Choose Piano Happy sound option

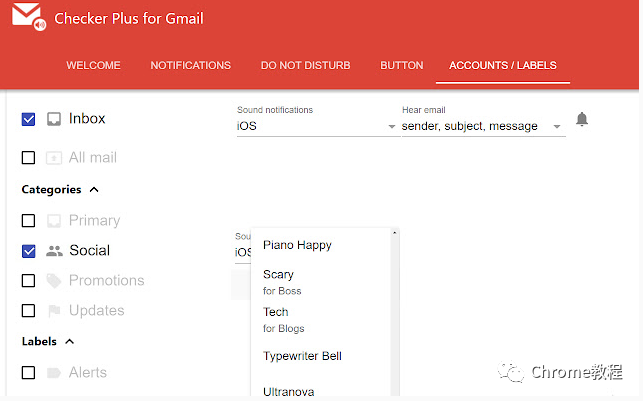click(321, 245)
